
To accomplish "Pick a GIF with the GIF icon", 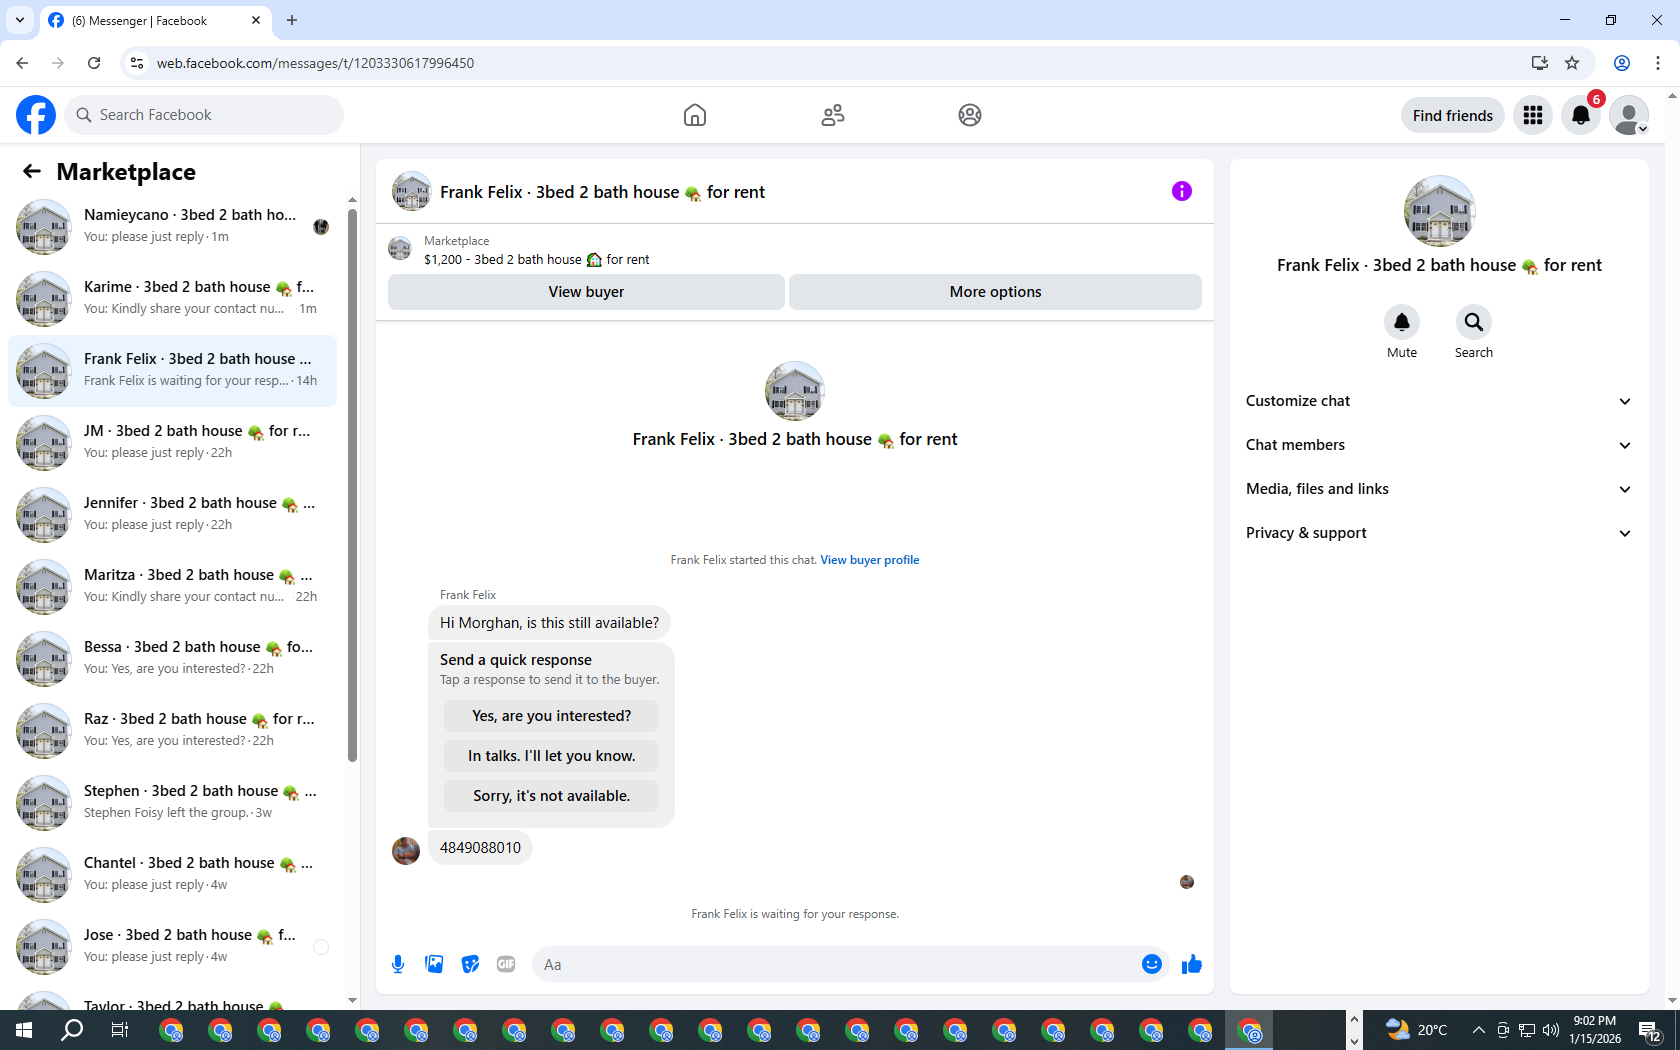I will [x=506, y=964].
